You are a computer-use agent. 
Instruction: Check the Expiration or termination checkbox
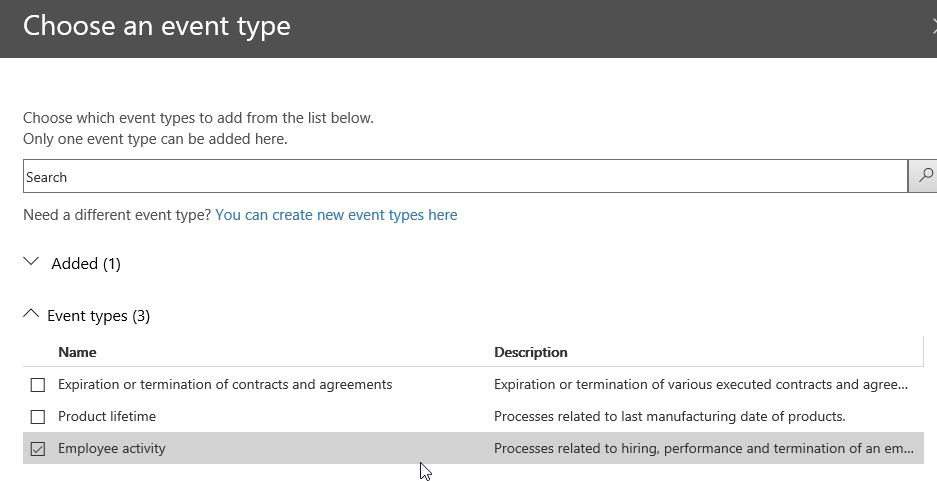point(38,385)
